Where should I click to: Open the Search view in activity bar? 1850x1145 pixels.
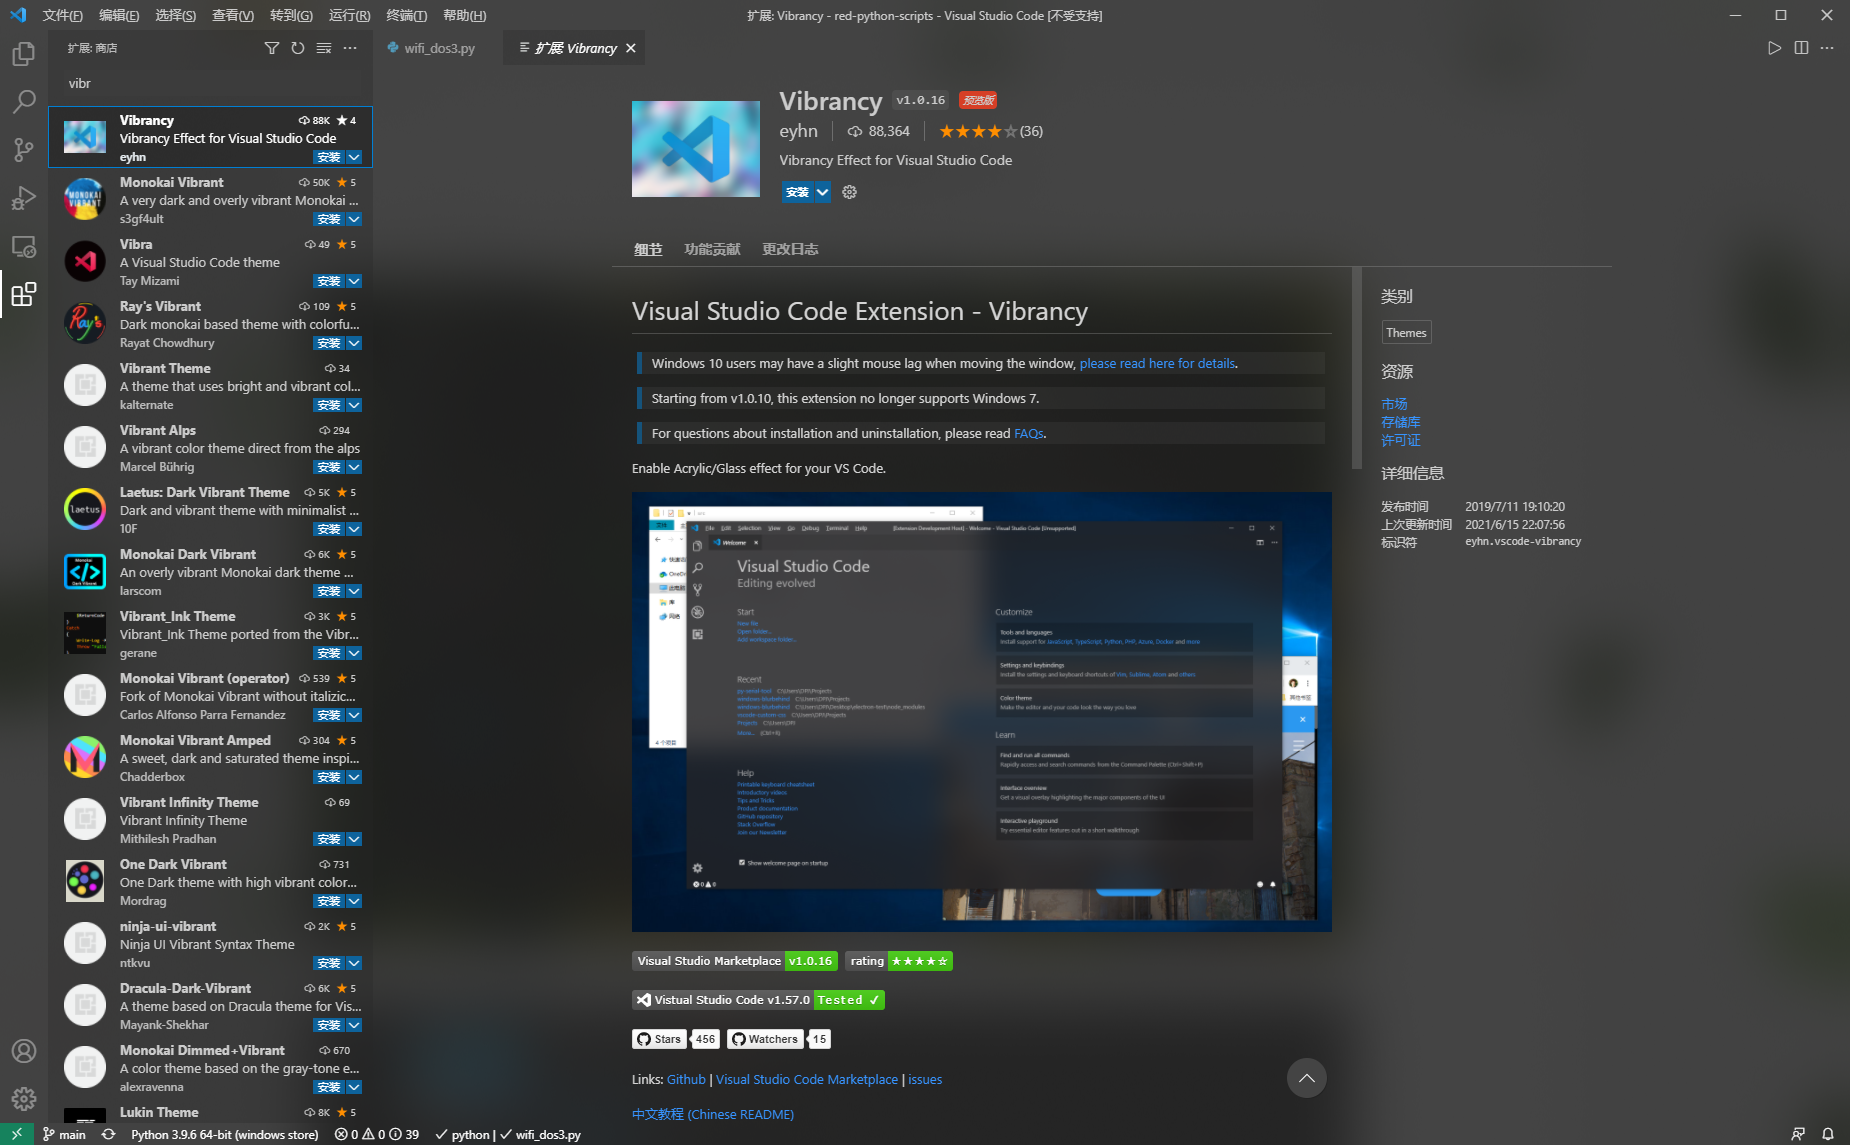pos(24,102)
